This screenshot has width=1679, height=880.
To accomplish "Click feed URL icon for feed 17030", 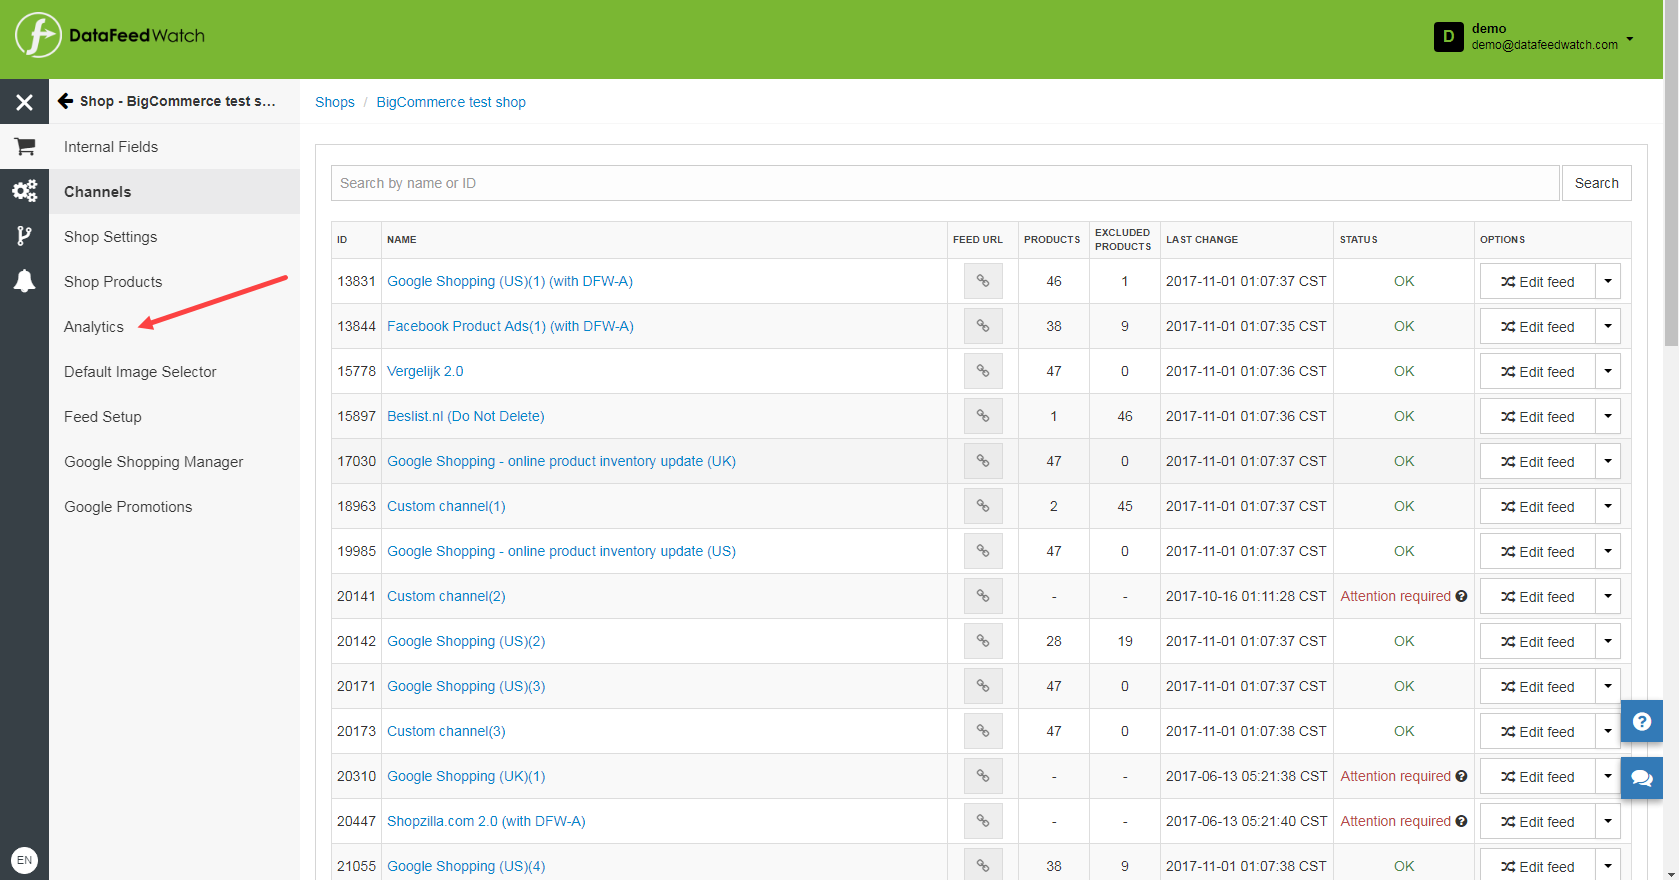I will point(983,461).
